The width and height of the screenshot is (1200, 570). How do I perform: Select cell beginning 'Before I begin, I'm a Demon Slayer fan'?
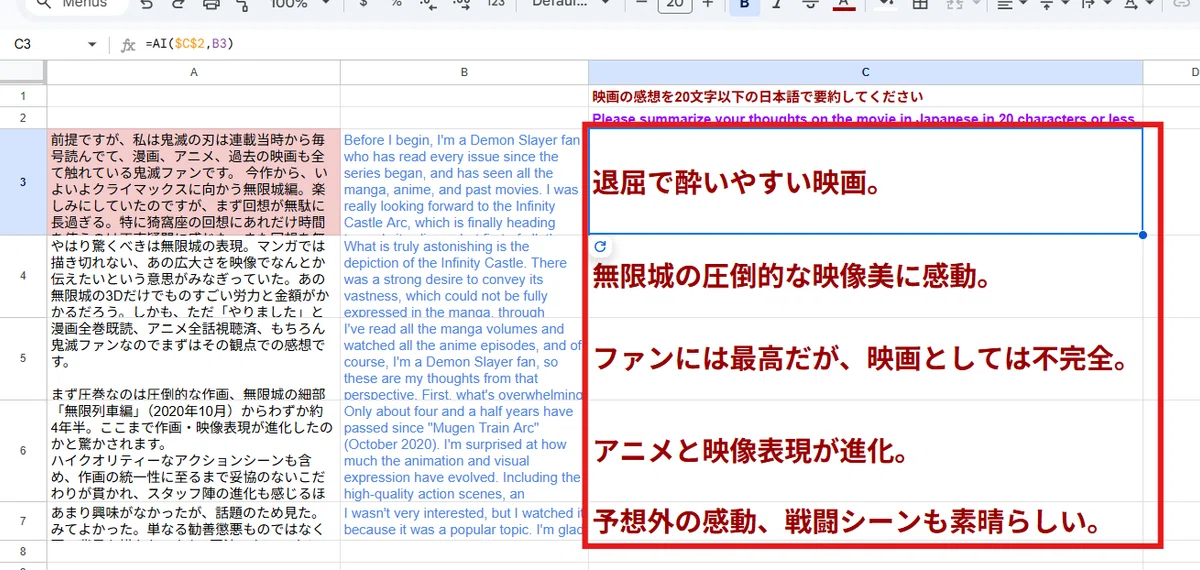point(464,182)
